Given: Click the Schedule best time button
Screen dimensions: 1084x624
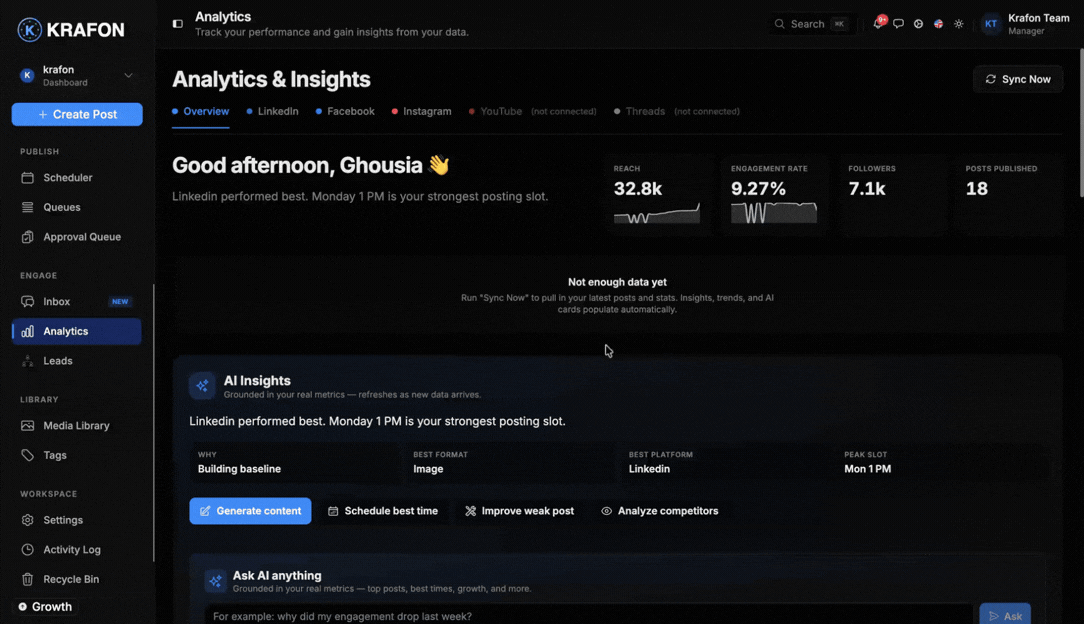Looking at the screenshot, I should 383,511.
